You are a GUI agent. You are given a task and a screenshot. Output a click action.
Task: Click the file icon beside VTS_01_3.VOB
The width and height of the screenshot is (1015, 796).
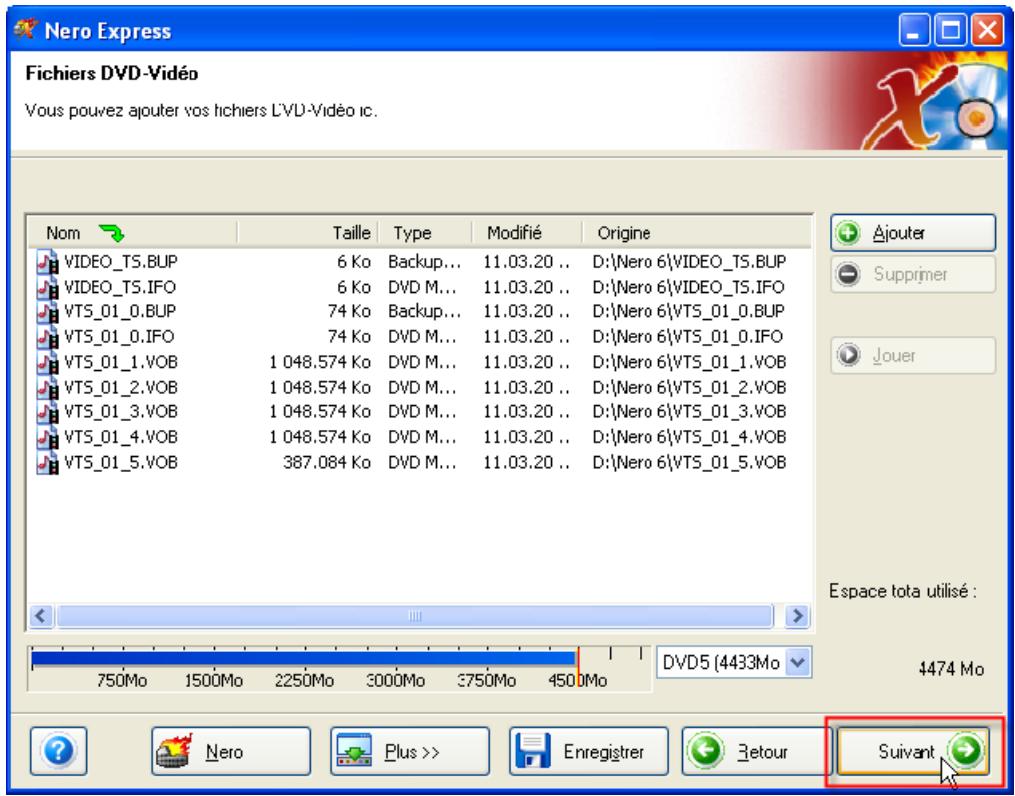click(x=47, y=412)
